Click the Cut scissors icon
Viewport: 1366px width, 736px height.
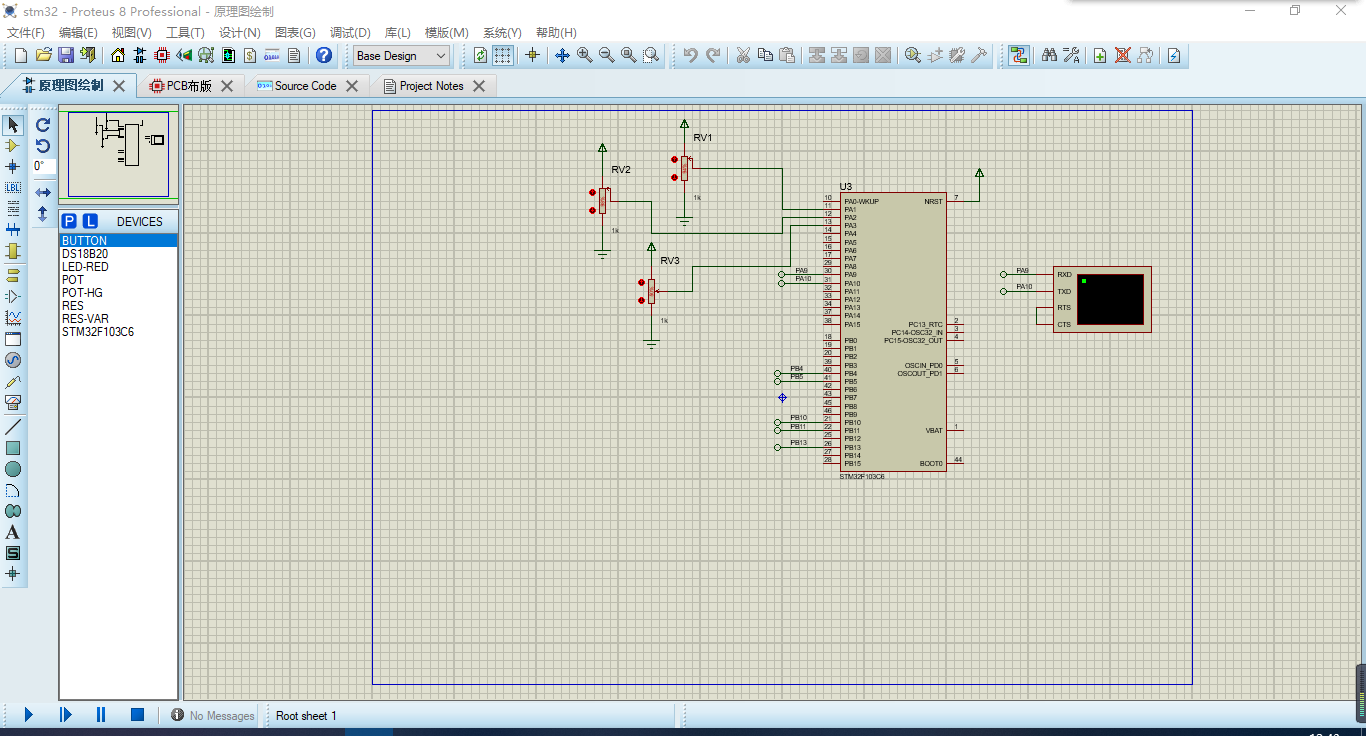point(743,55)
